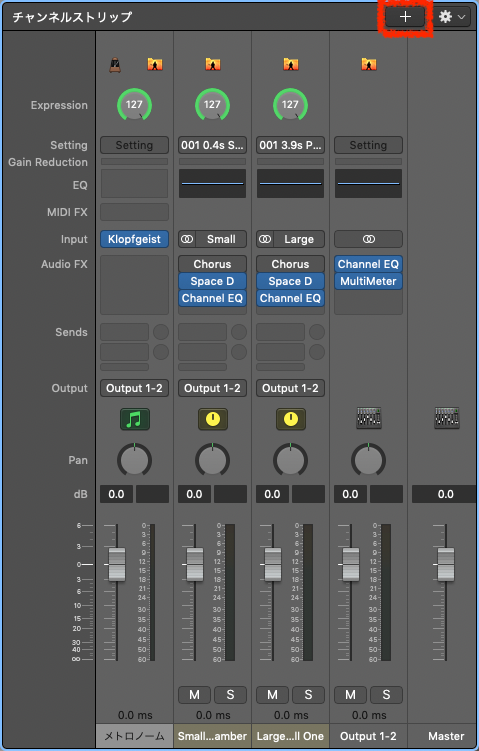Solo the Small Chamber channel strip

pos(230,695)
